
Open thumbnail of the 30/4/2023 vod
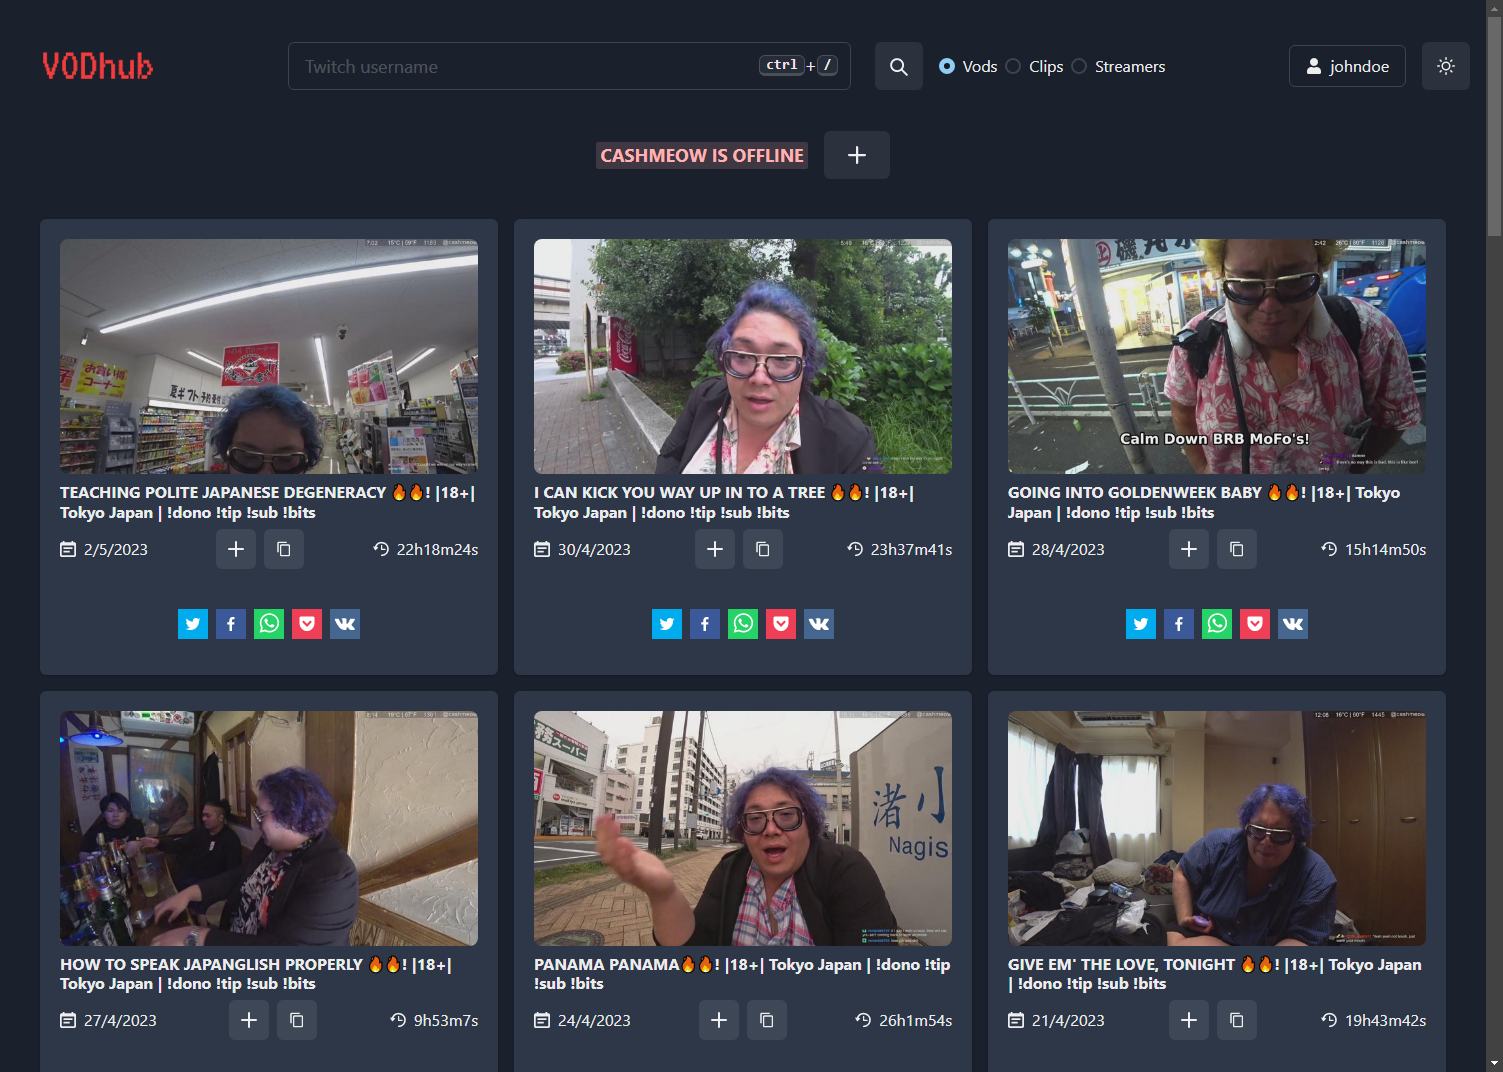tap(743, 356)
